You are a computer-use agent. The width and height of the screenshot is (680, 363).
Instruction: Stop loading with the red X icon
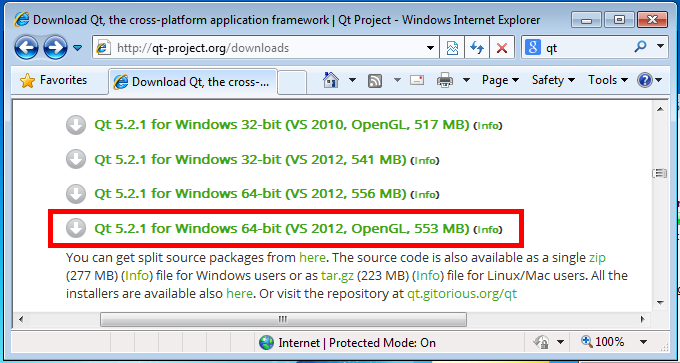point(502,48)
